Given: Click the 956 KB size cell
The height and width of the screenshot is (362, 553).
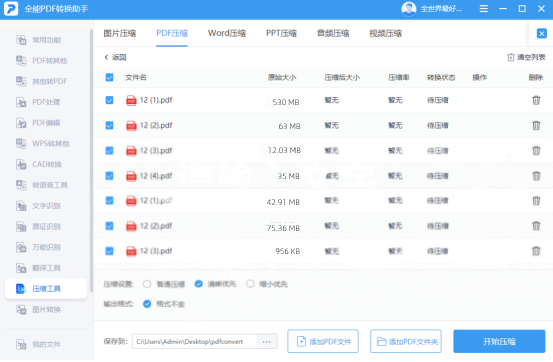Looking at the screenshot, I should [x=288, y=251].
